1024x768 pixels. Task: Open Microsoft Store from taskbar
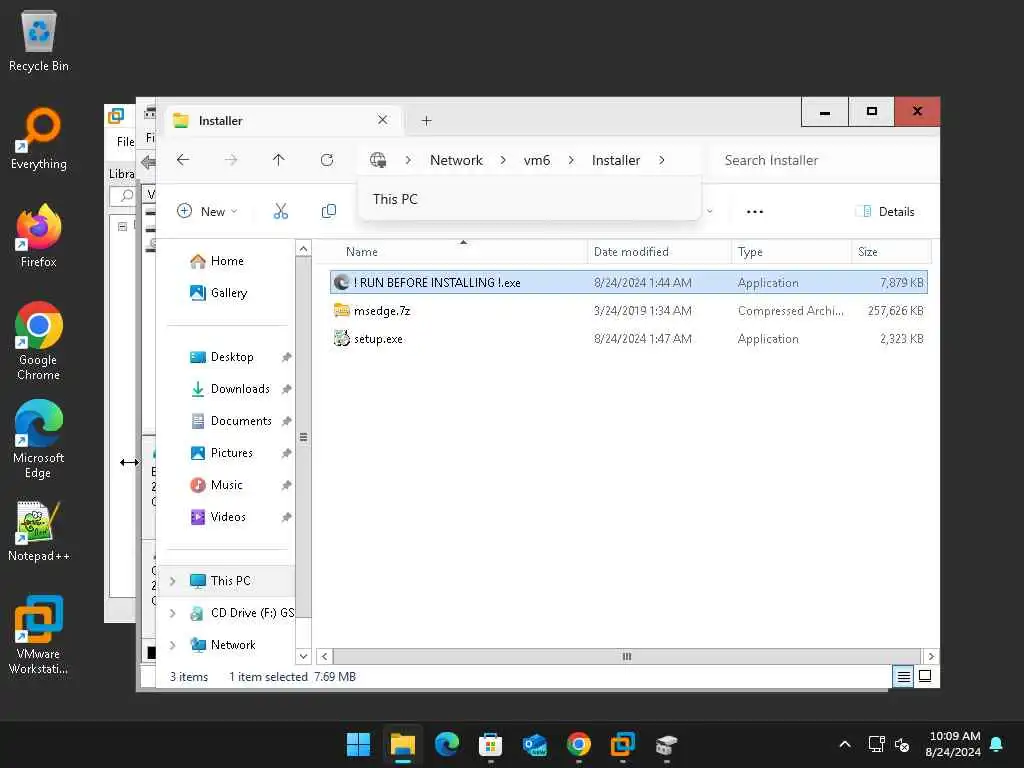pyautogui.click(x=490, y=744)
